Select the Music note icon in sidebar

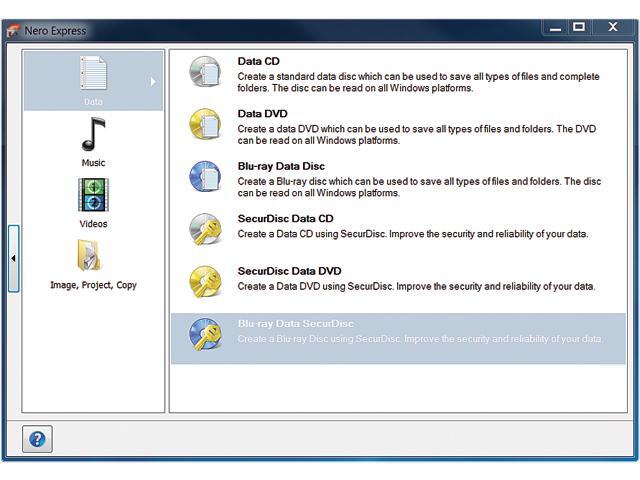(93, 134)
